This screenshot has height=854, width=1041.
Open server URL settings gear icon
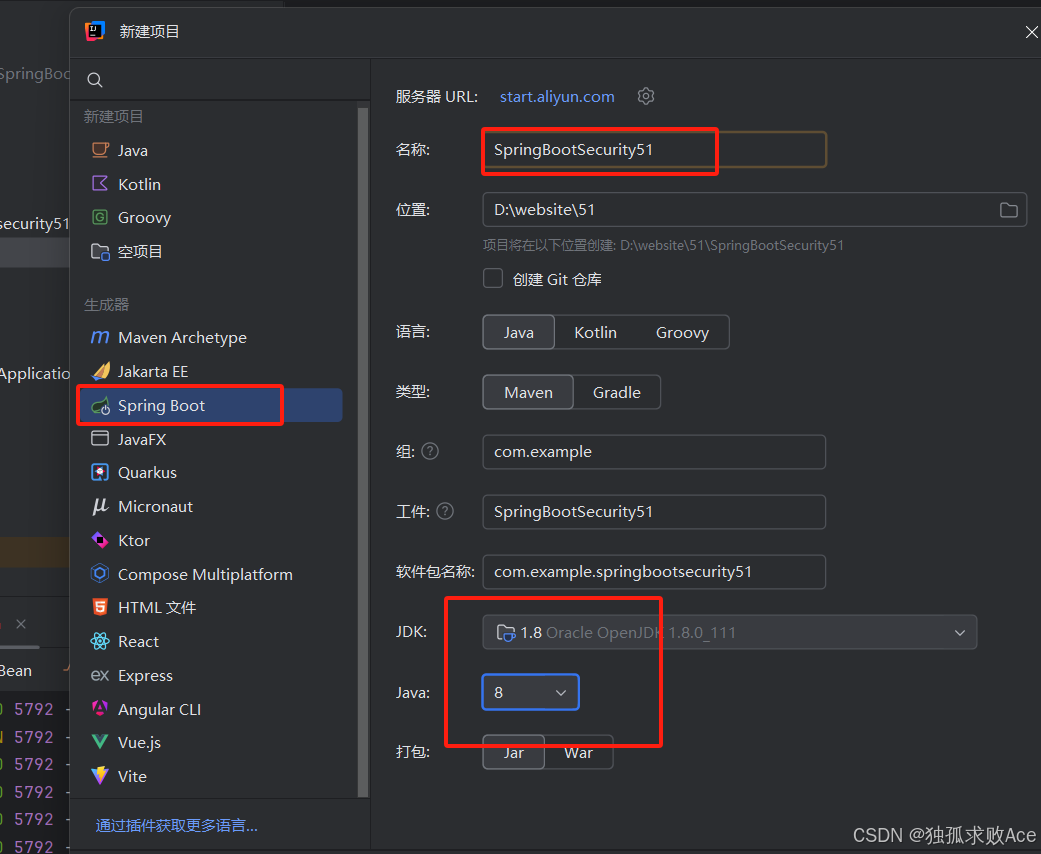pos(646,96)
